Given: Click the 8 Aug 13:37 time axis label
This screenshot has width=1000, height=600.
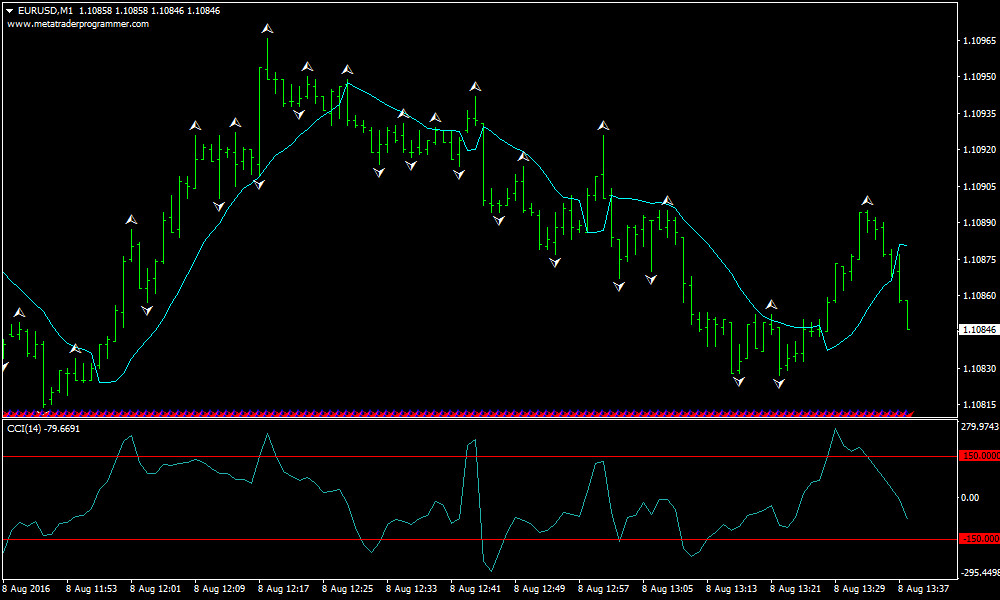Looking at the screenshot, I should [925, 588].
